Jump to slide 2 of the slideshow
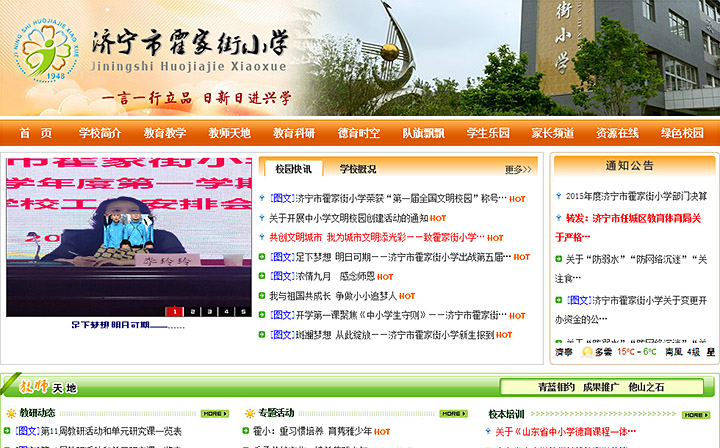 click(x=191, y=311)
